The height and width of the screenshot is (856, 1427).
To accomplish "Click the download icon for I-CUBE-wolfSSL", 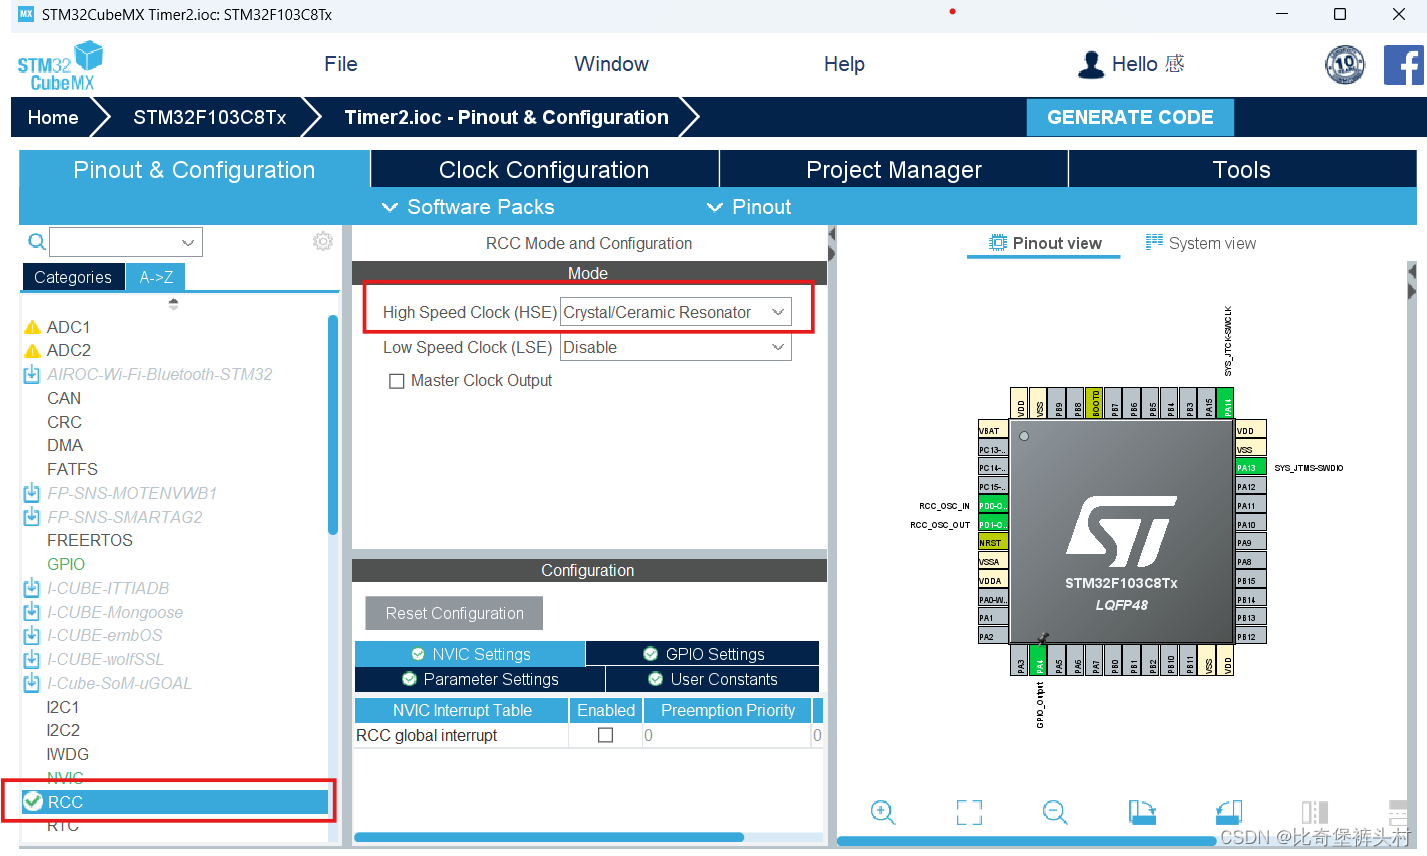I will [x=32, y=659].
